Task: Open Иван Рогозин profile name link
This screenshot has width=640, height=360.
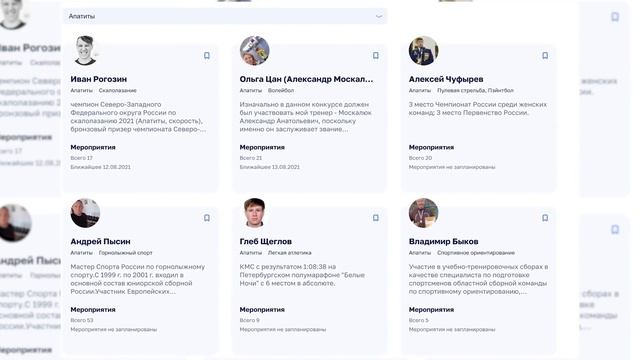Action: pyautogui.click(x=98, y=79)
